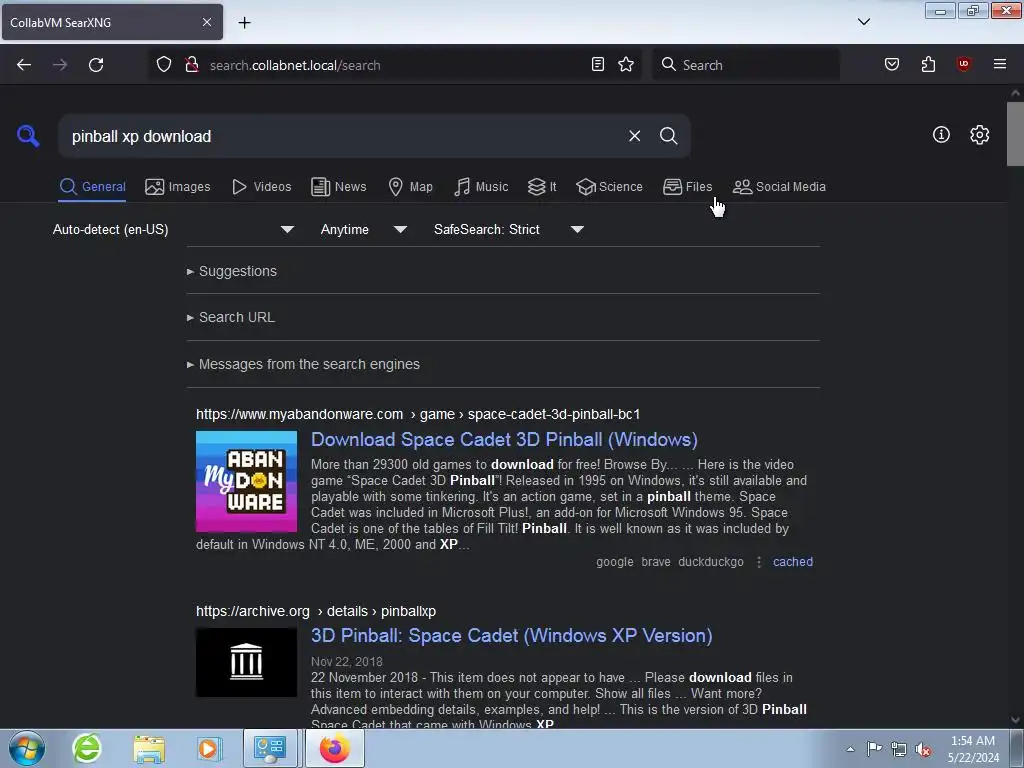The height and width of the screenshot is (768, 1024).
Task: Switch to the Map category
Action: [x=410, y=187]
